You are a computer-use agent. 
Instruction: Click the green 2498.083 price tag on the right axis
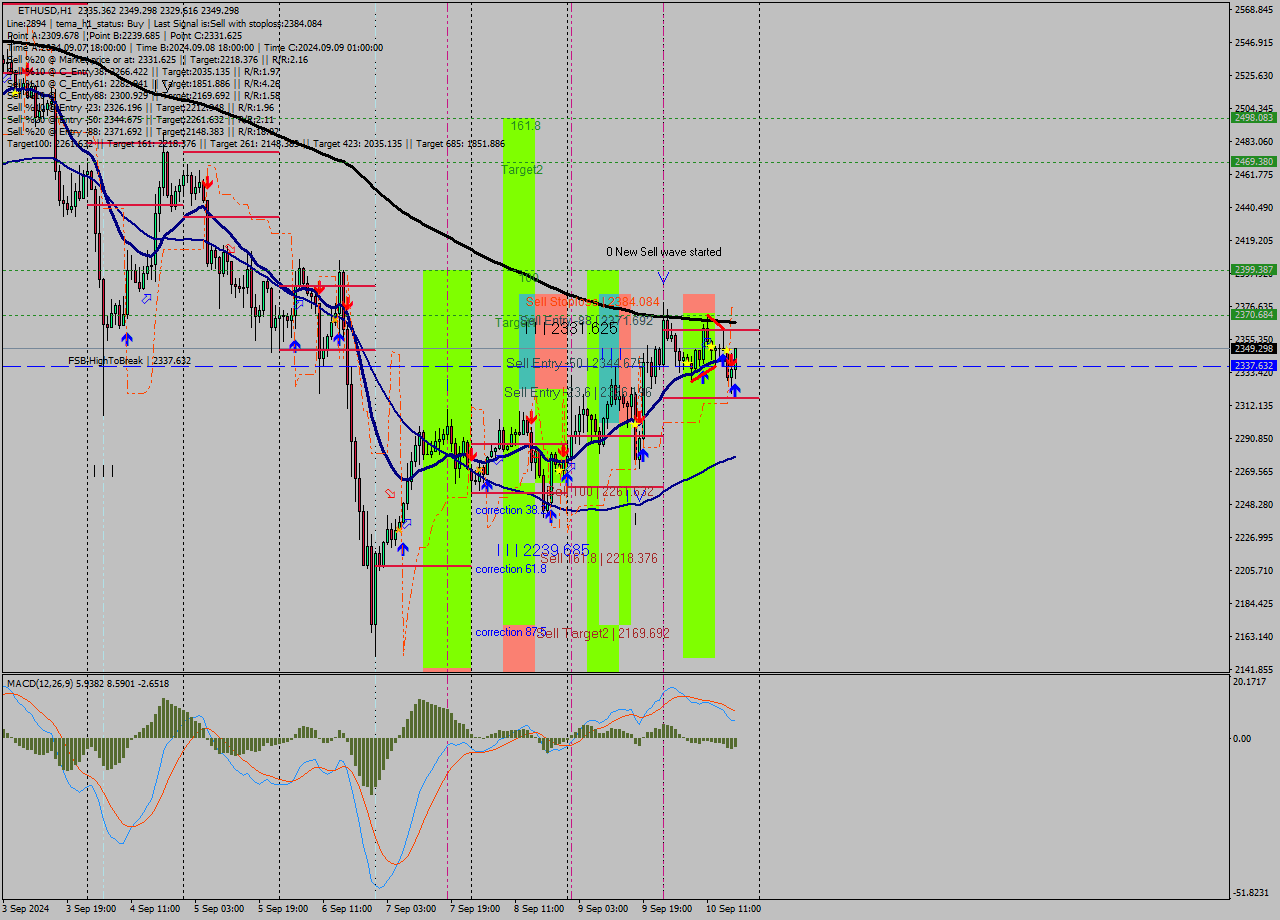(1253, 116)
